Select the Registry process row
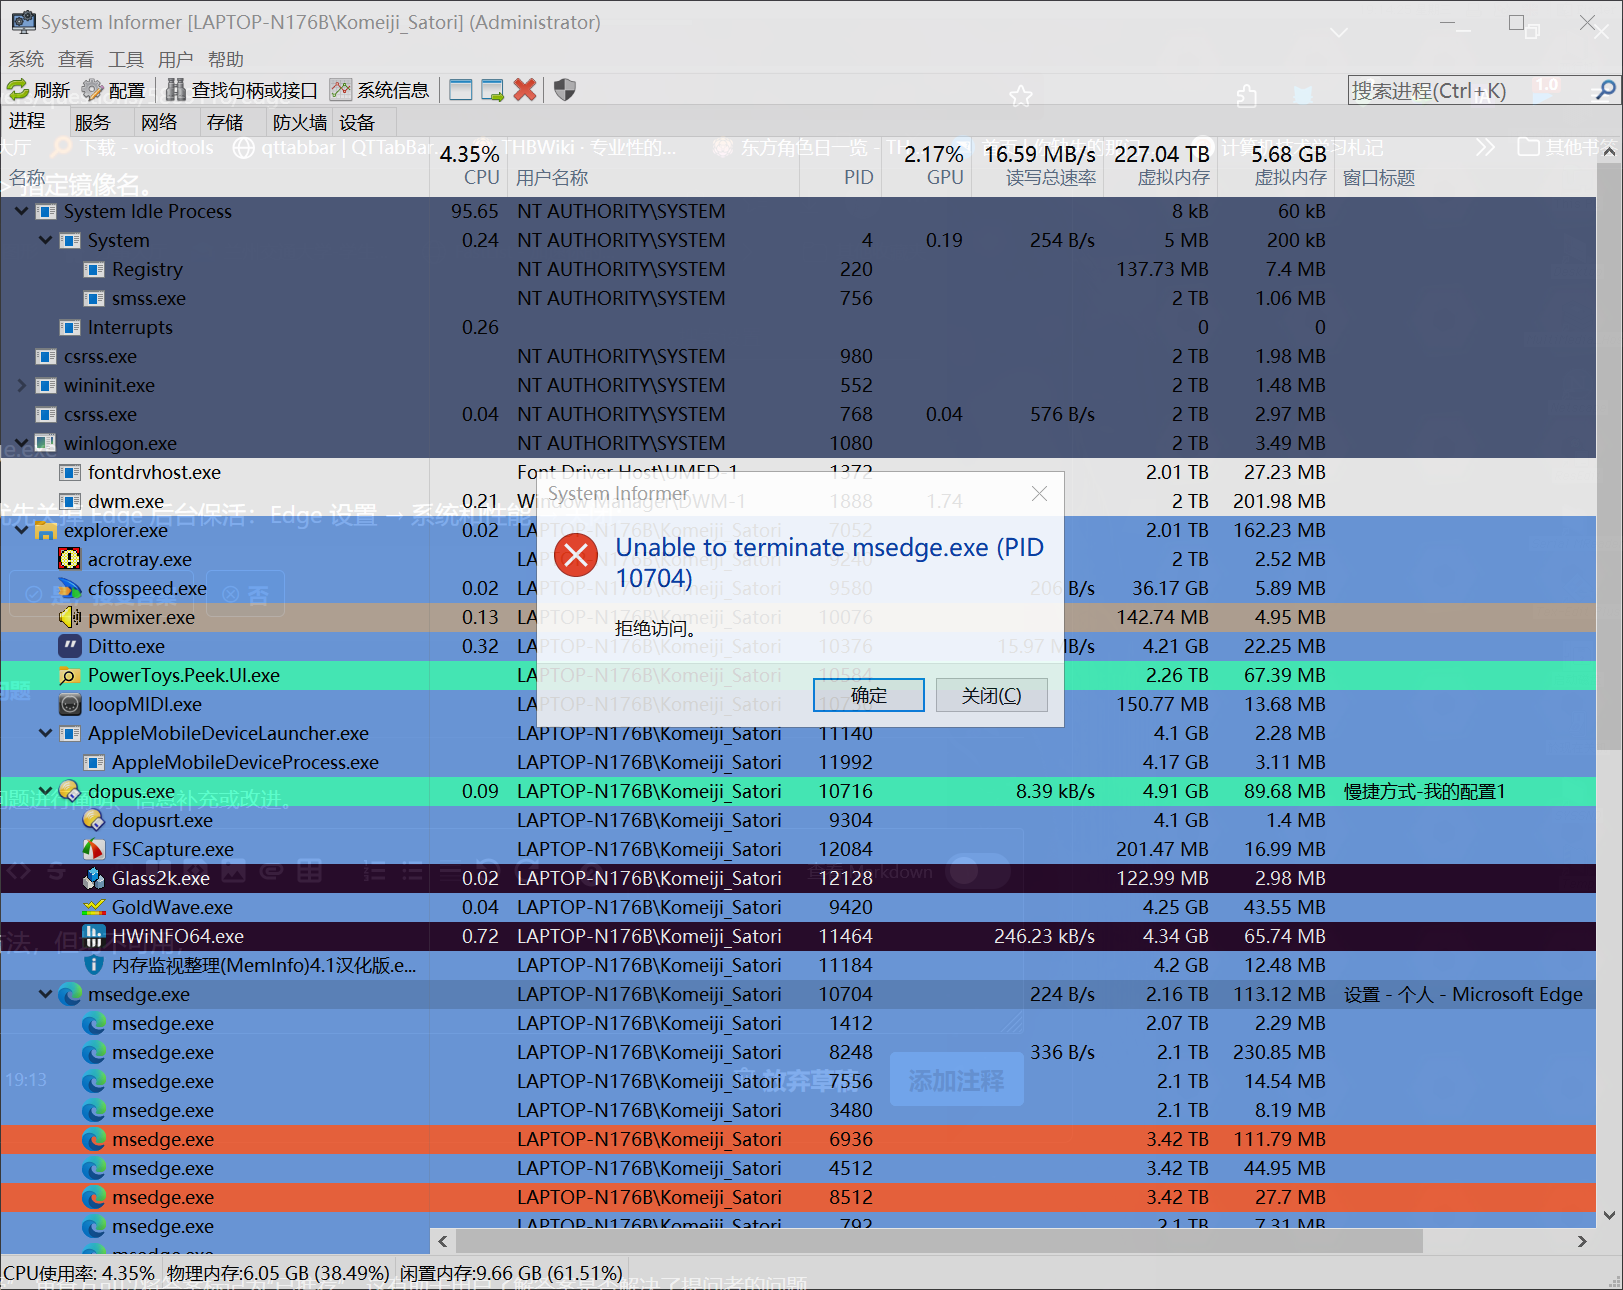Viewport: 1623px width, 1290px height. (x=798, y=269)
